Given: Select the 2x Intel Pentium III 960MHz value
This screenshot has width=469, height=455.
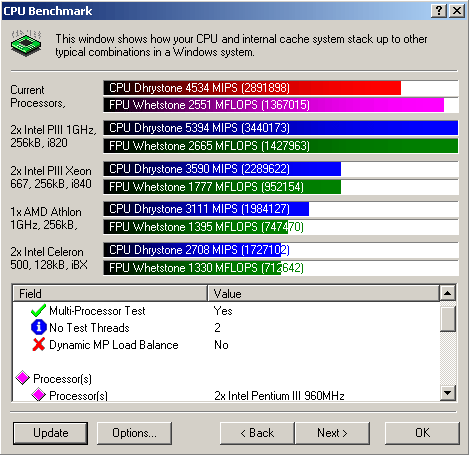Looking at the screenshot, I should pyautogui.click(x=279, y=396).
